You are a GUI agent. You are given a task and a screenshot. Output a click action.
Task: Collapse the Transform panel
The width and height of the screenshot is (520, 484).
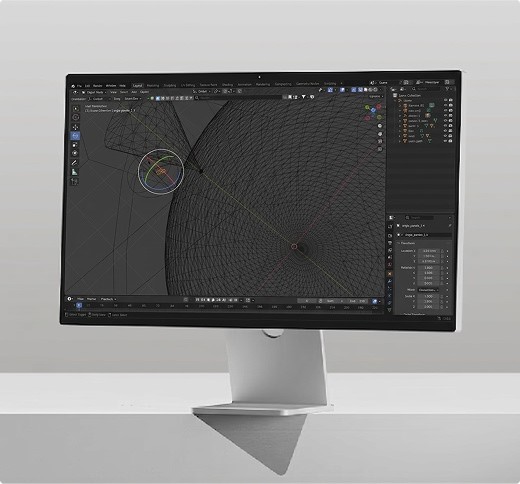407,243
